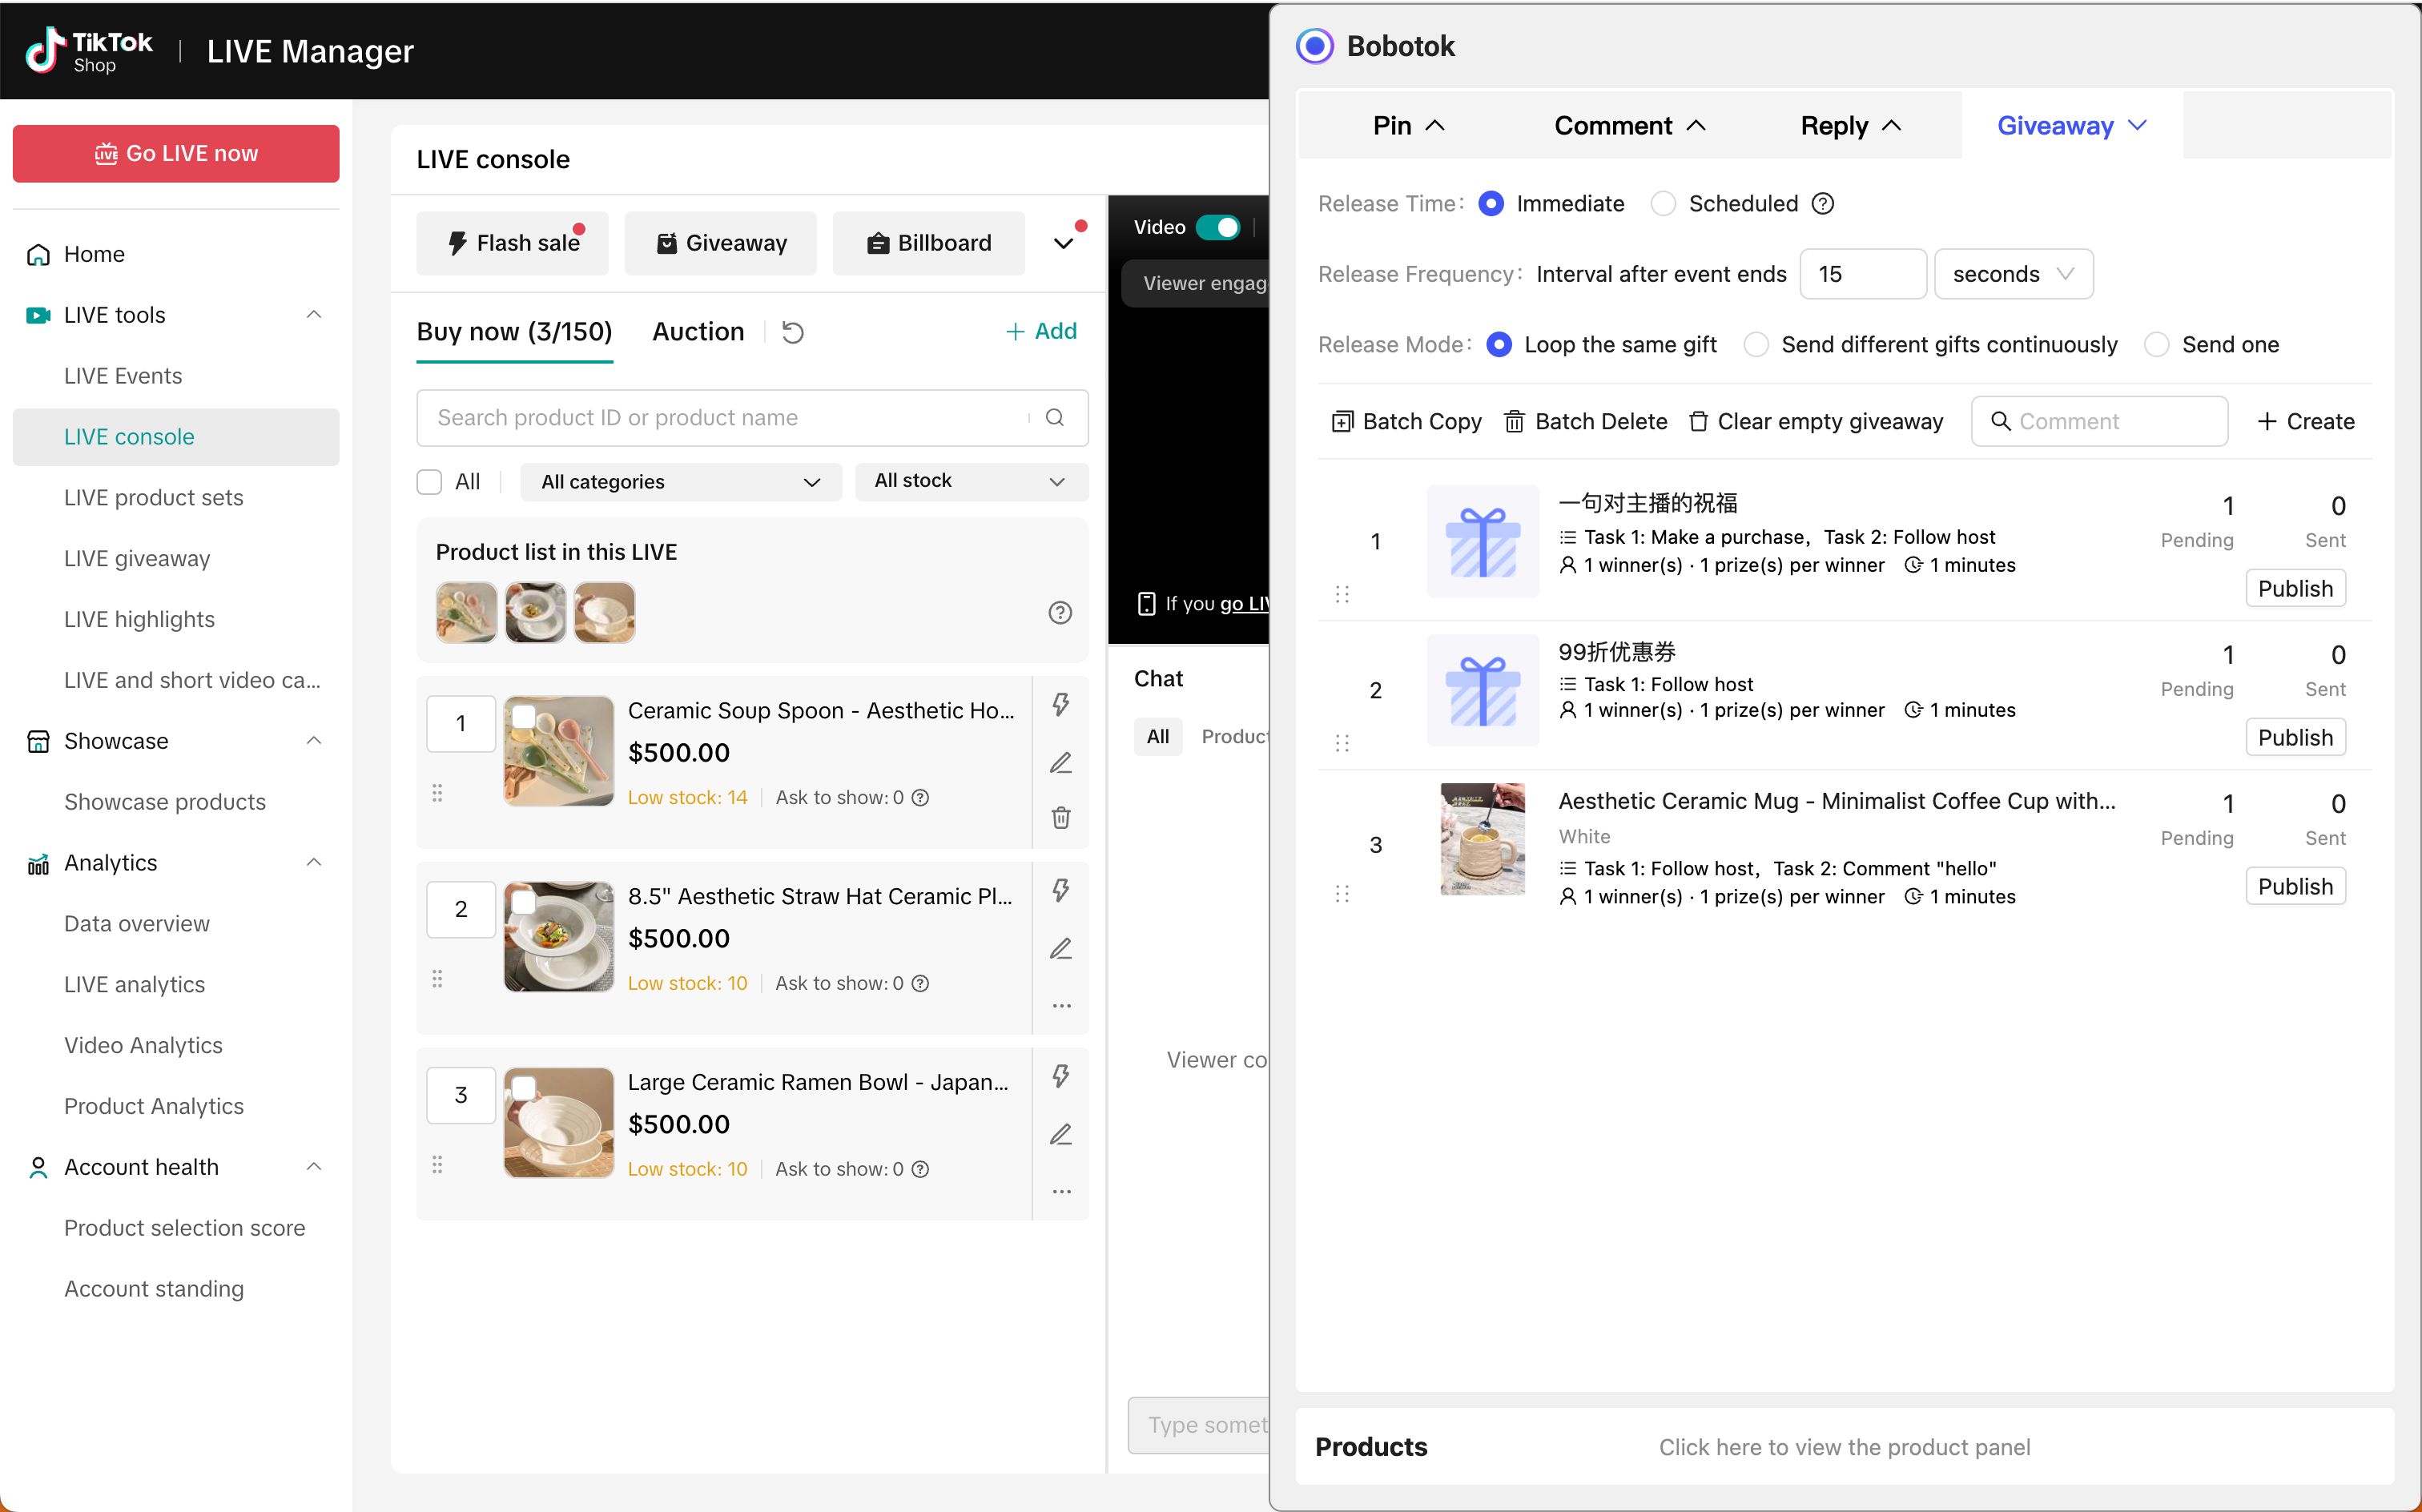Publish the 99折优惠券 giveaway

pyautogui.click(x=2295, y=737)
